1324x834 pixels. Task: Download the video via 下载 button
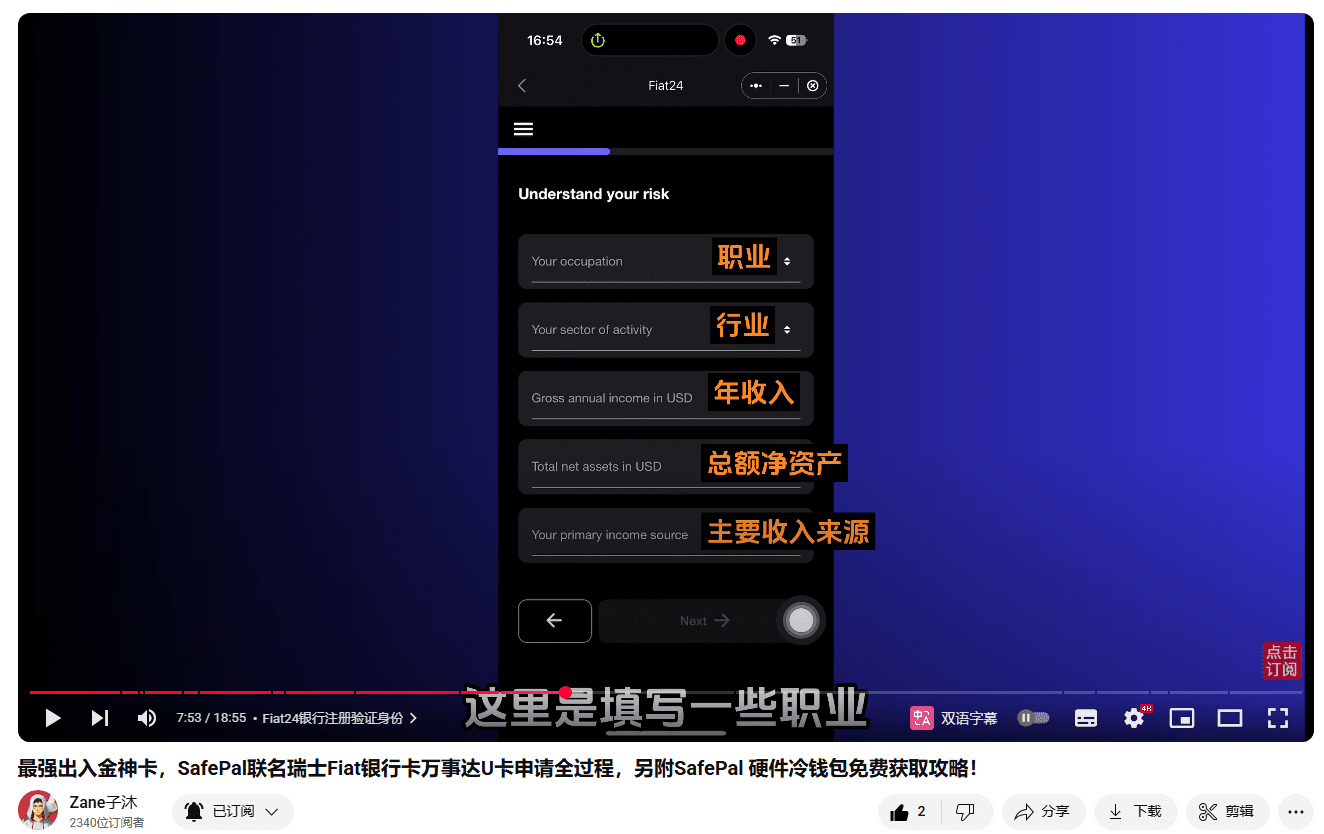tap(1136, 812)
